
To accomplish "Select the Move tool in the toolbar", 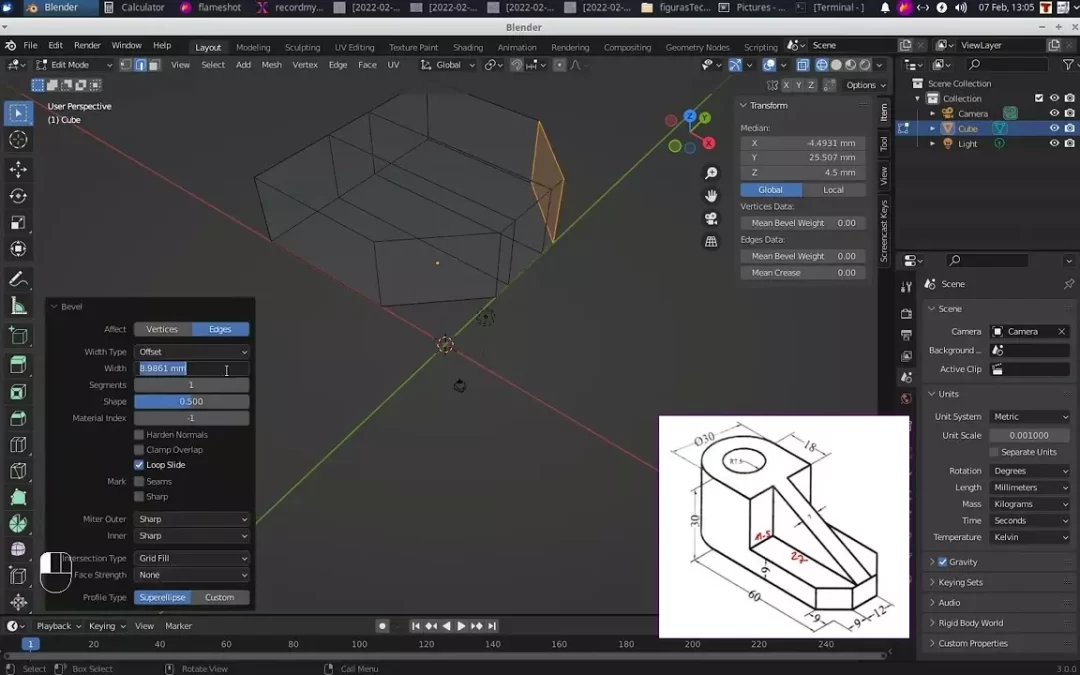I will [18, 169].
